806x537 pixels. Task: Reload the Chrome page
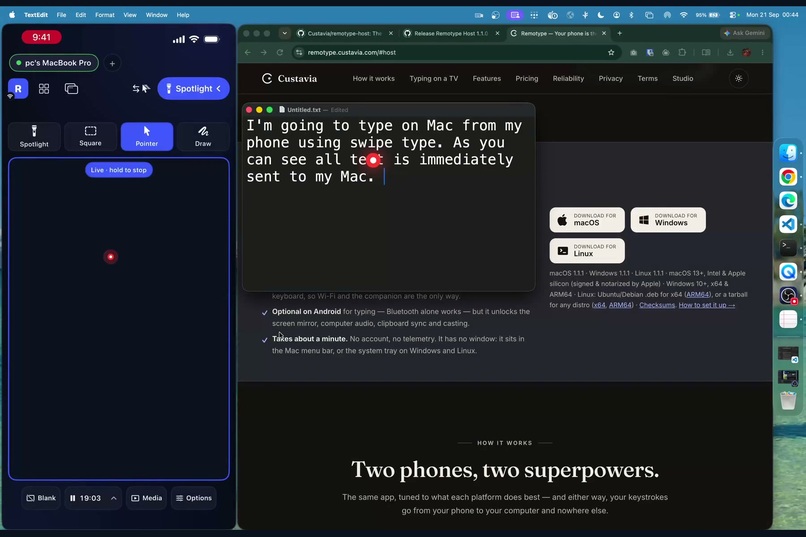pyautogui.click(x=280, y=52)
